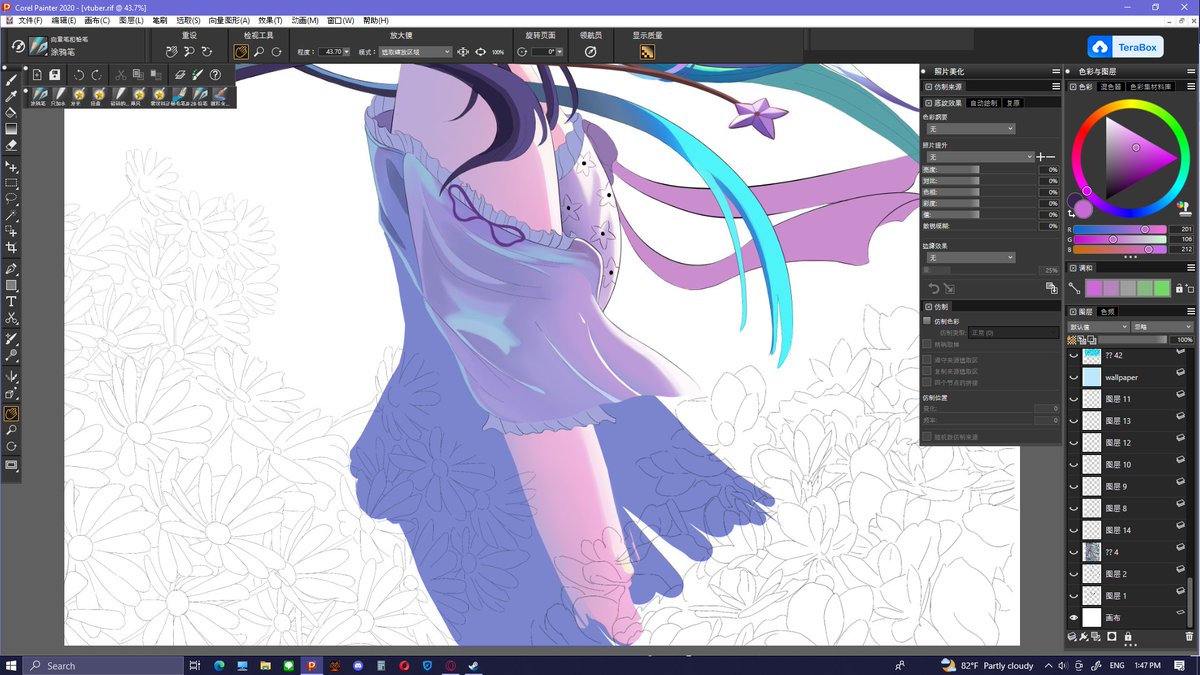Open the zoom level 43.70 dropdown arrow
1200x675 pixels.
[x=345, y=52]
